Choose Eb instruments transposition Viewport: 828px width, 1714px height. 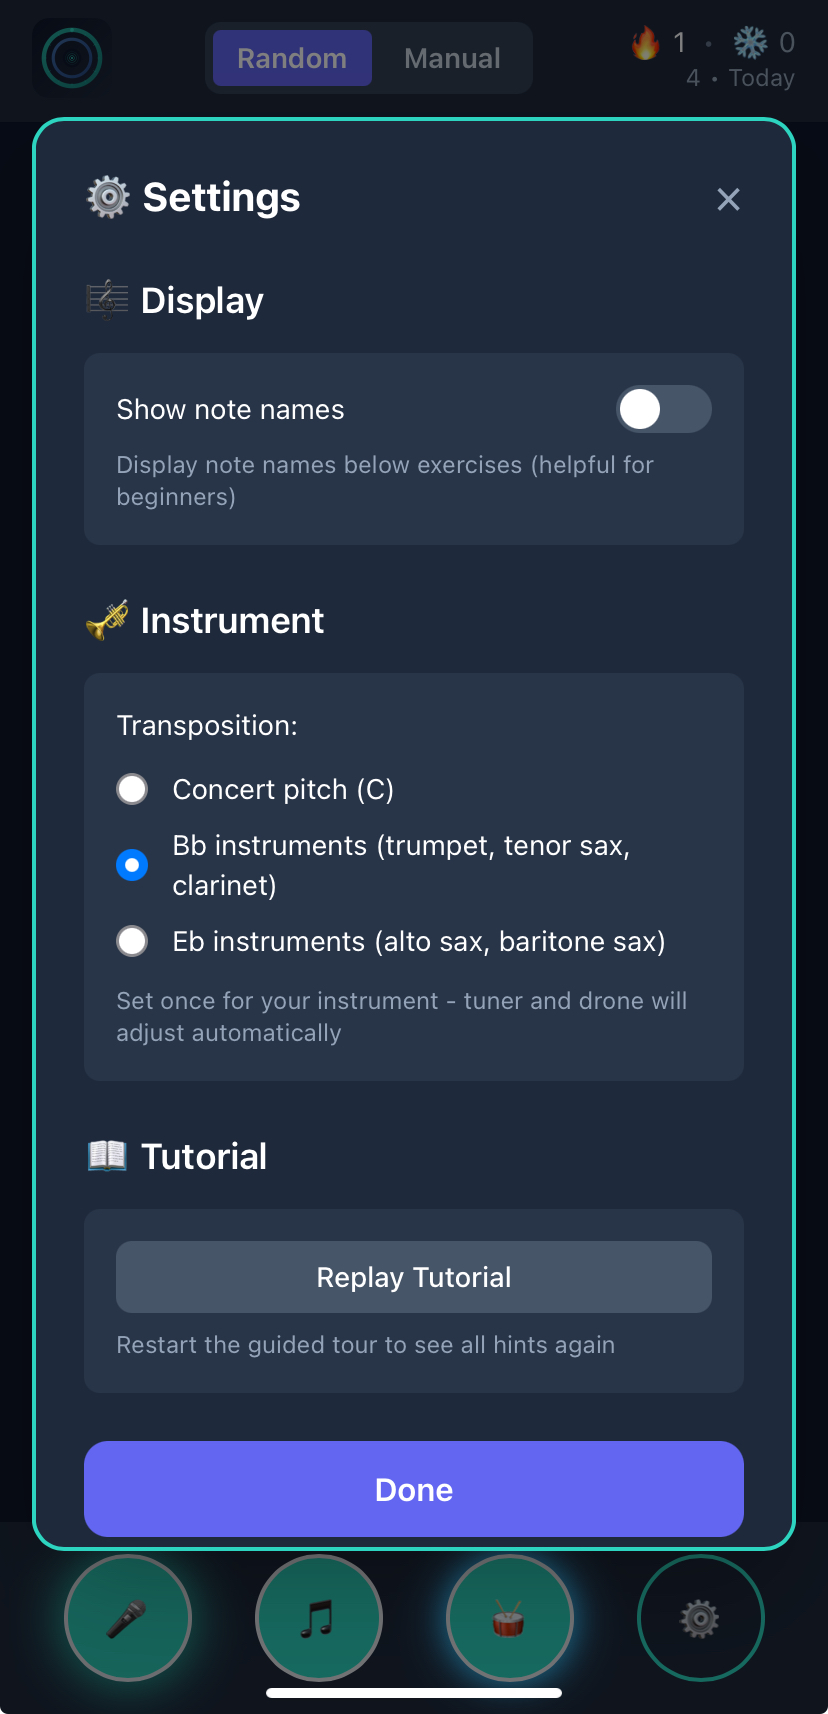[x=132, y=941]
